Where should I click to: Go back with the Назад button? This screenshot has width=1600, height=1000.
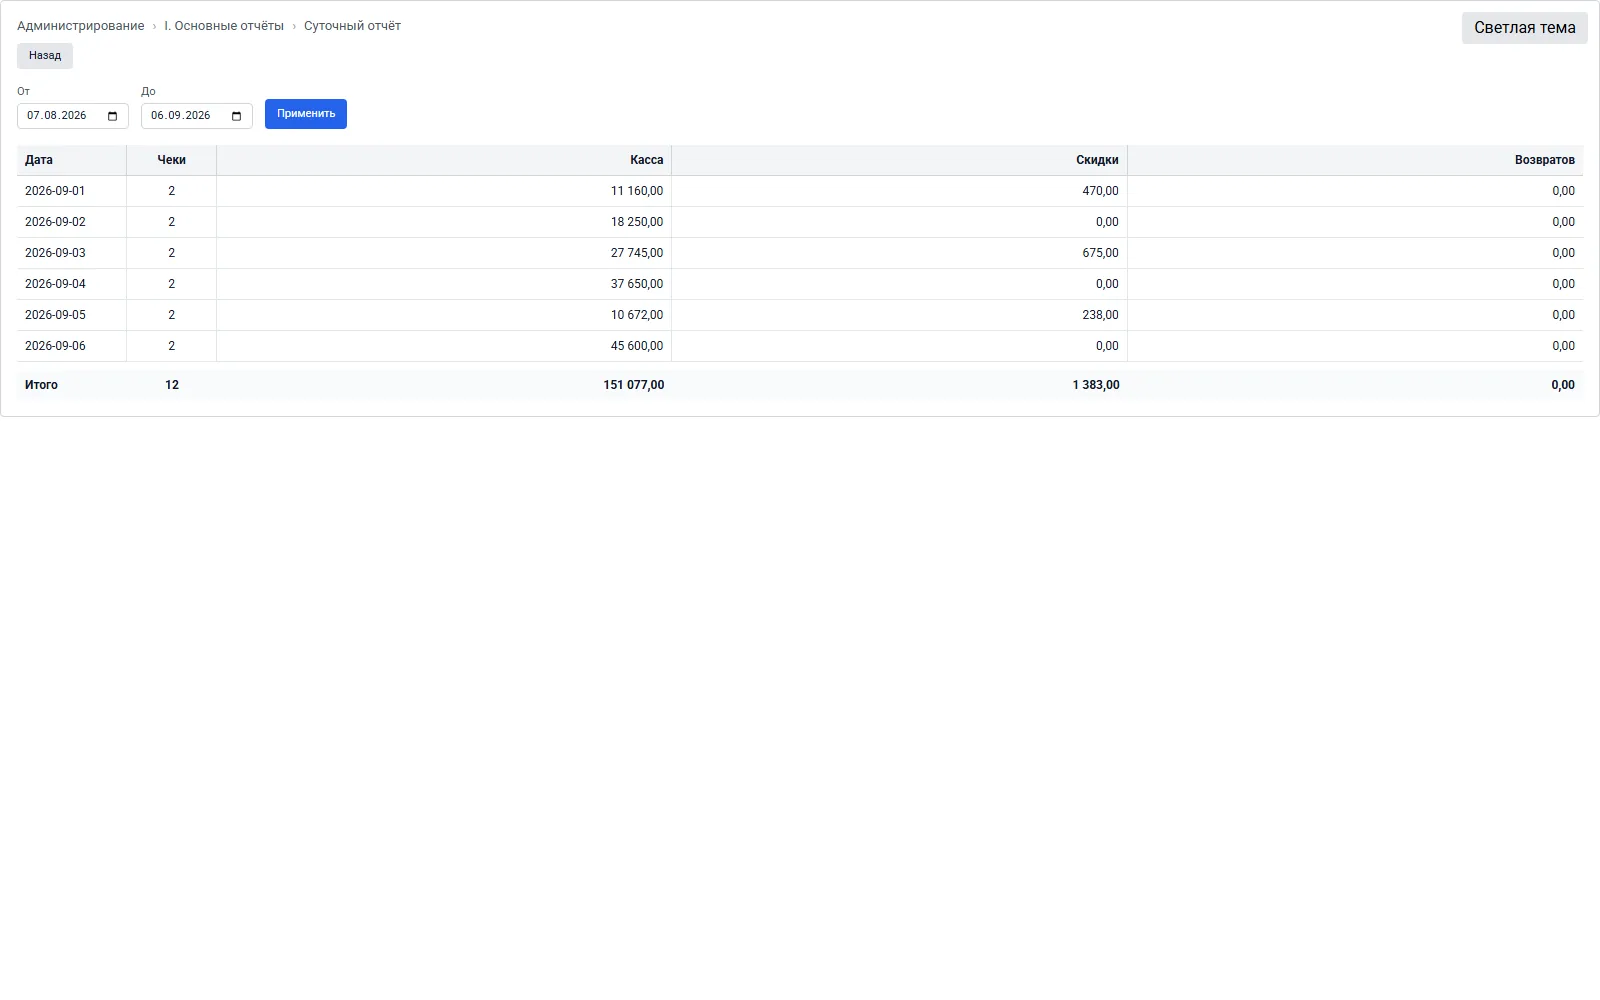click(45, 56)
